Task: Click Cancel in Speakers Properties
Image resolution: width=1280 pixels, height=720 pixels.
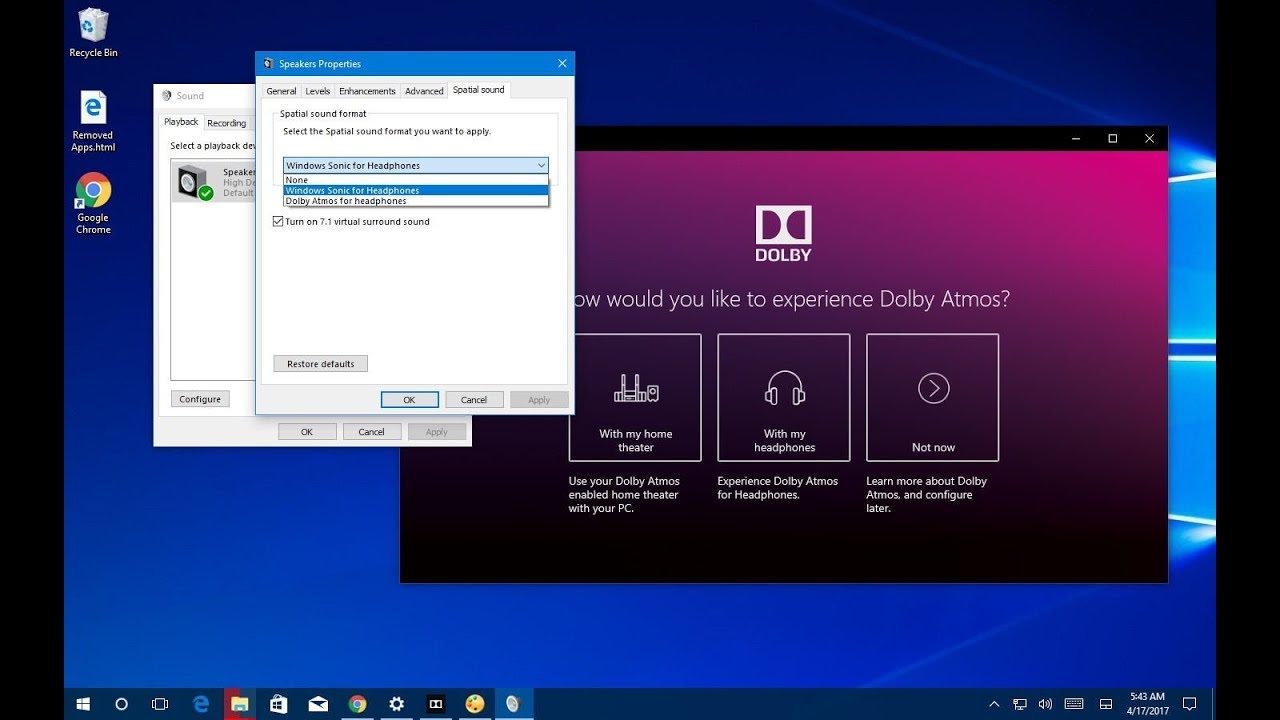Action: (x=474, y=400)
